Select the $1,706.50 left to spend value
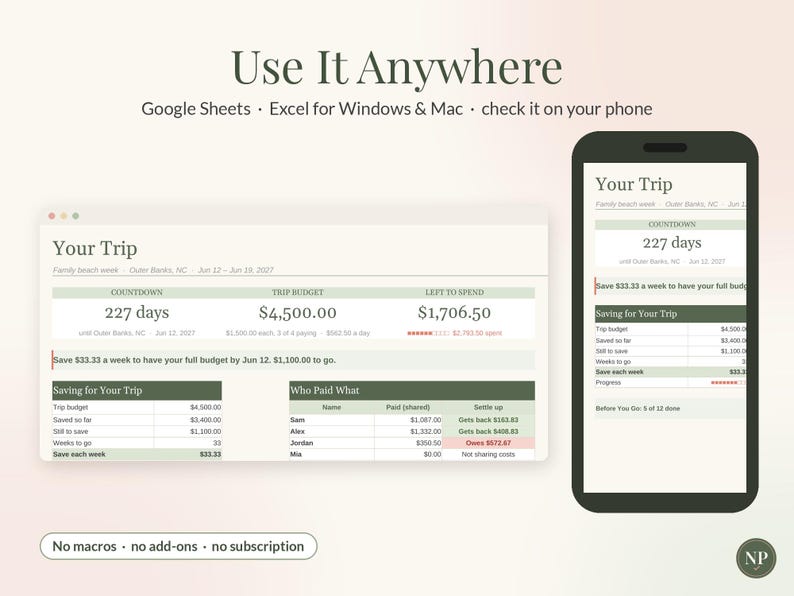The image size is (794, 596). coord(454,312)
